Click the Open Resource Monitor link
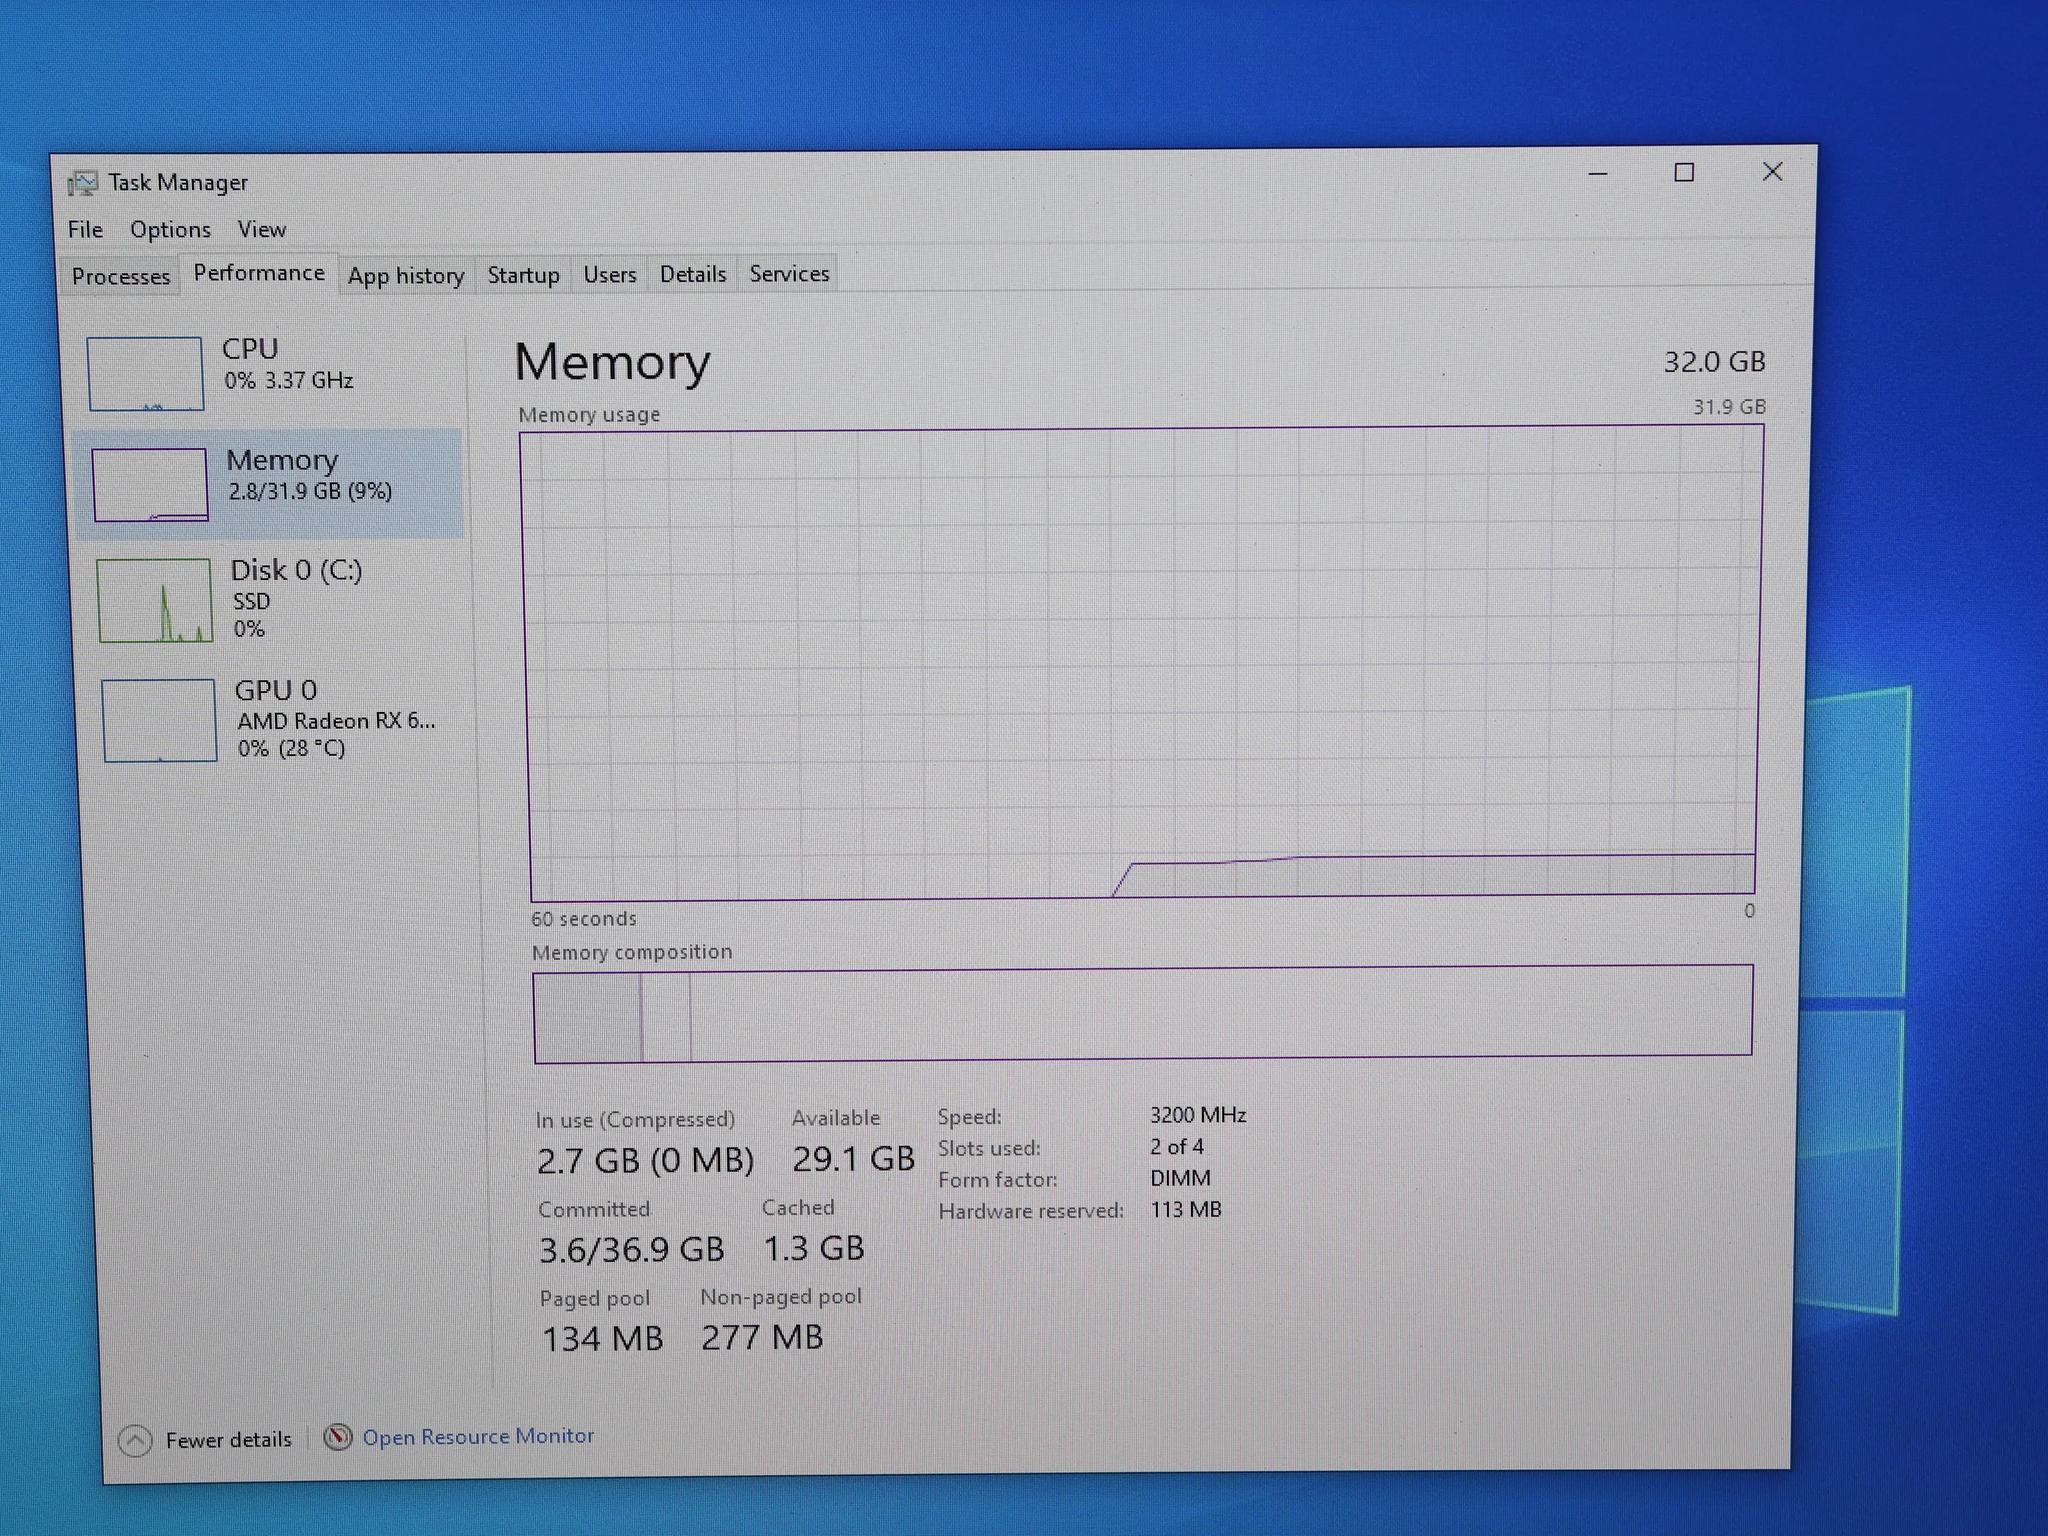Image resolution: width=2048 pixels, height=1536 pixels. coord(478,1436)
